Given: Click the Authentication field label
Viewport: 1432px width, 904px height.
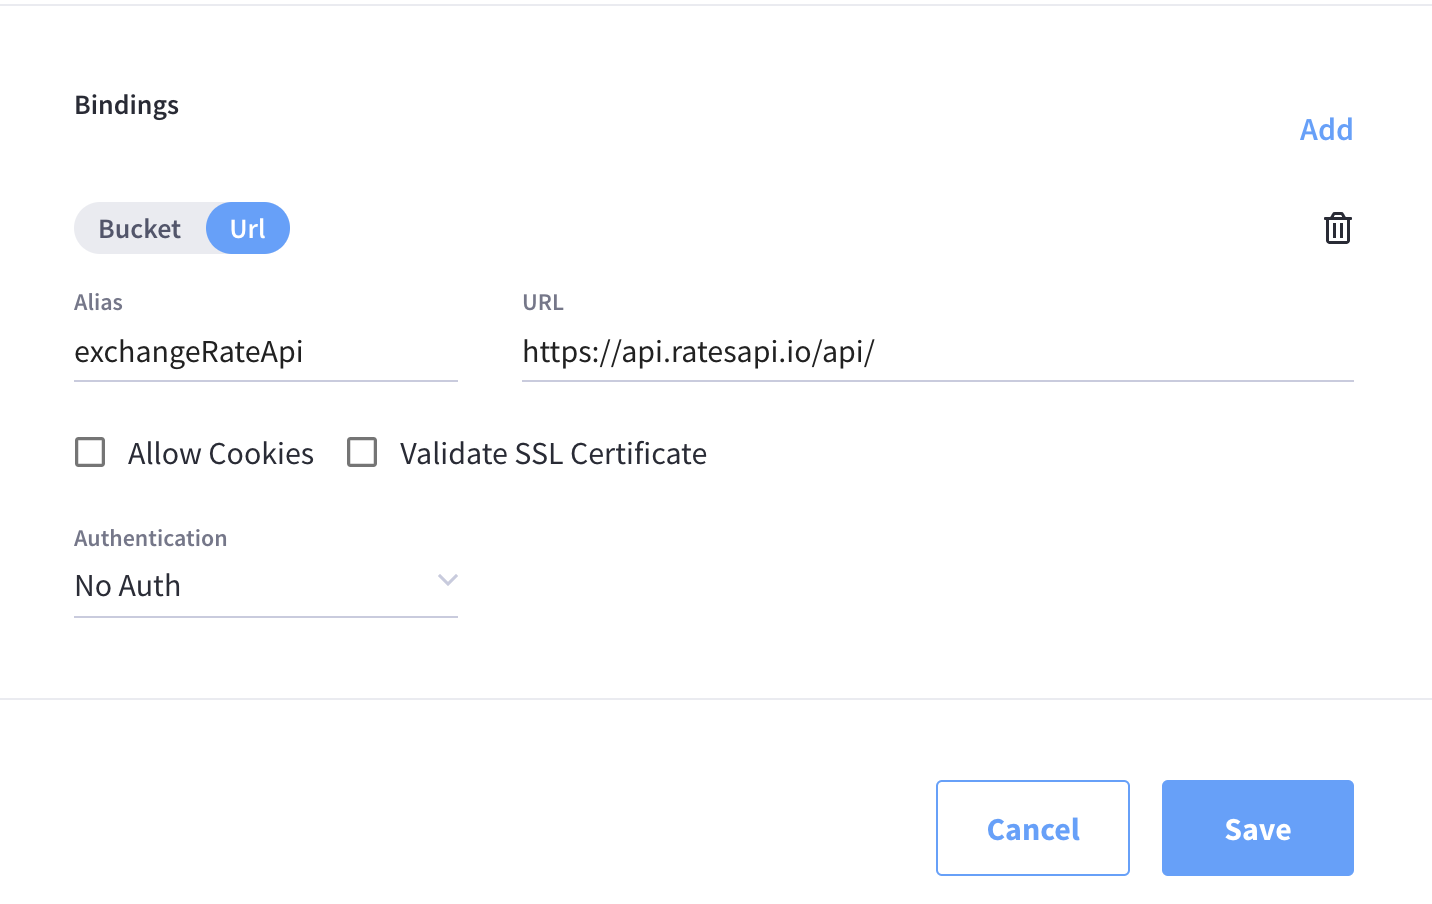Looking at the screenshot, I should pos(151,538).
